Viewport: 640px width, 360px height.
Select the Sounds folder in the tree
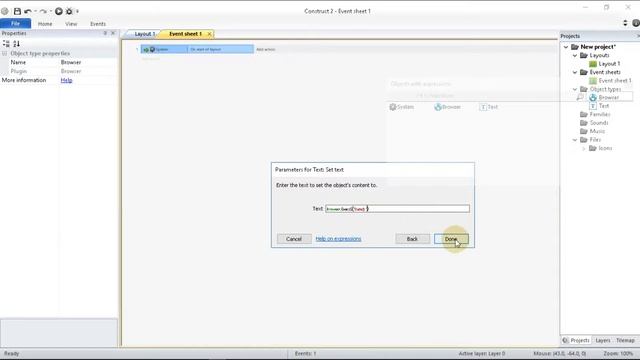(599, 123)
